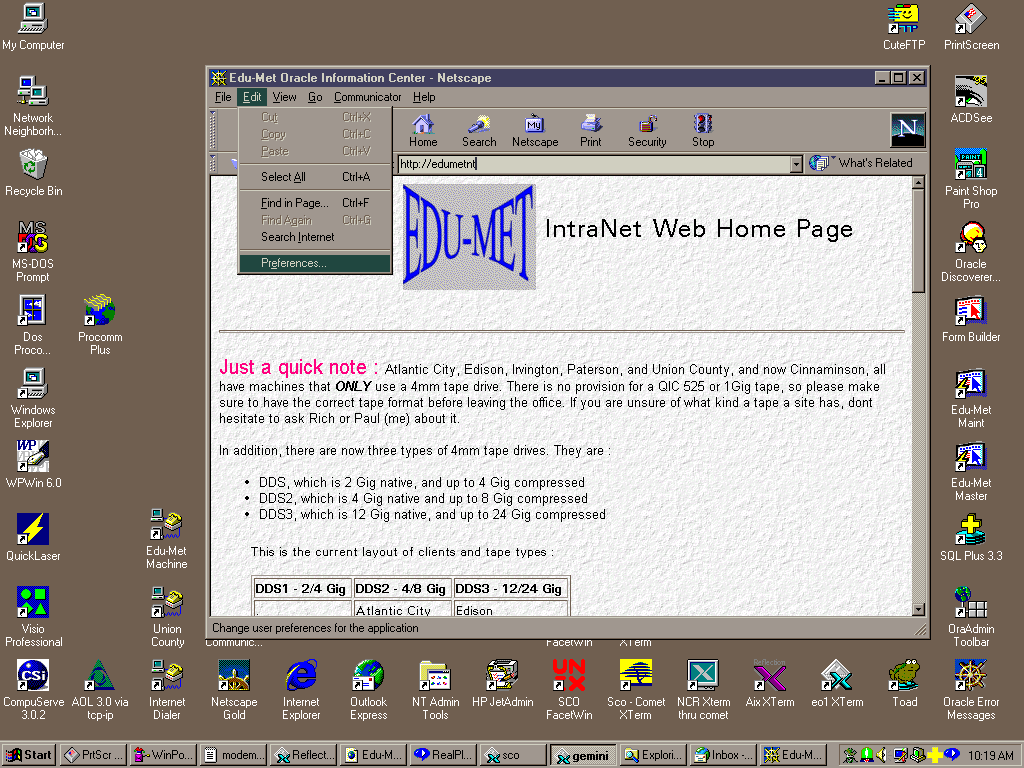
Task: Click the Security padlock icon
Action: (647, 131)
